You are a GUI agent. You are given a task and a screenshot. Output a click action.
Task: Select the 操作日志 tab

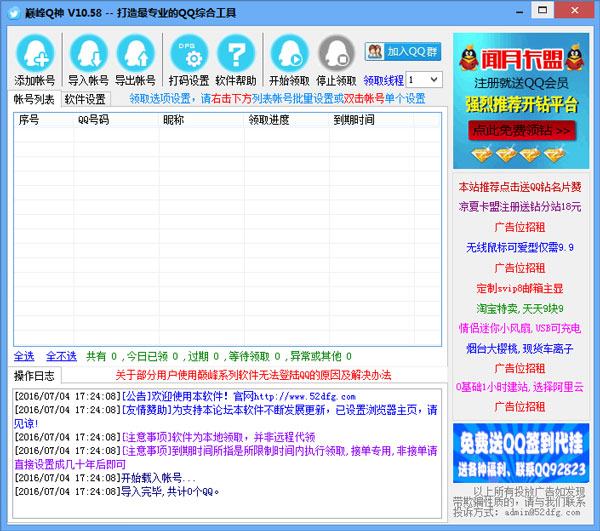[x=37, y=375]
